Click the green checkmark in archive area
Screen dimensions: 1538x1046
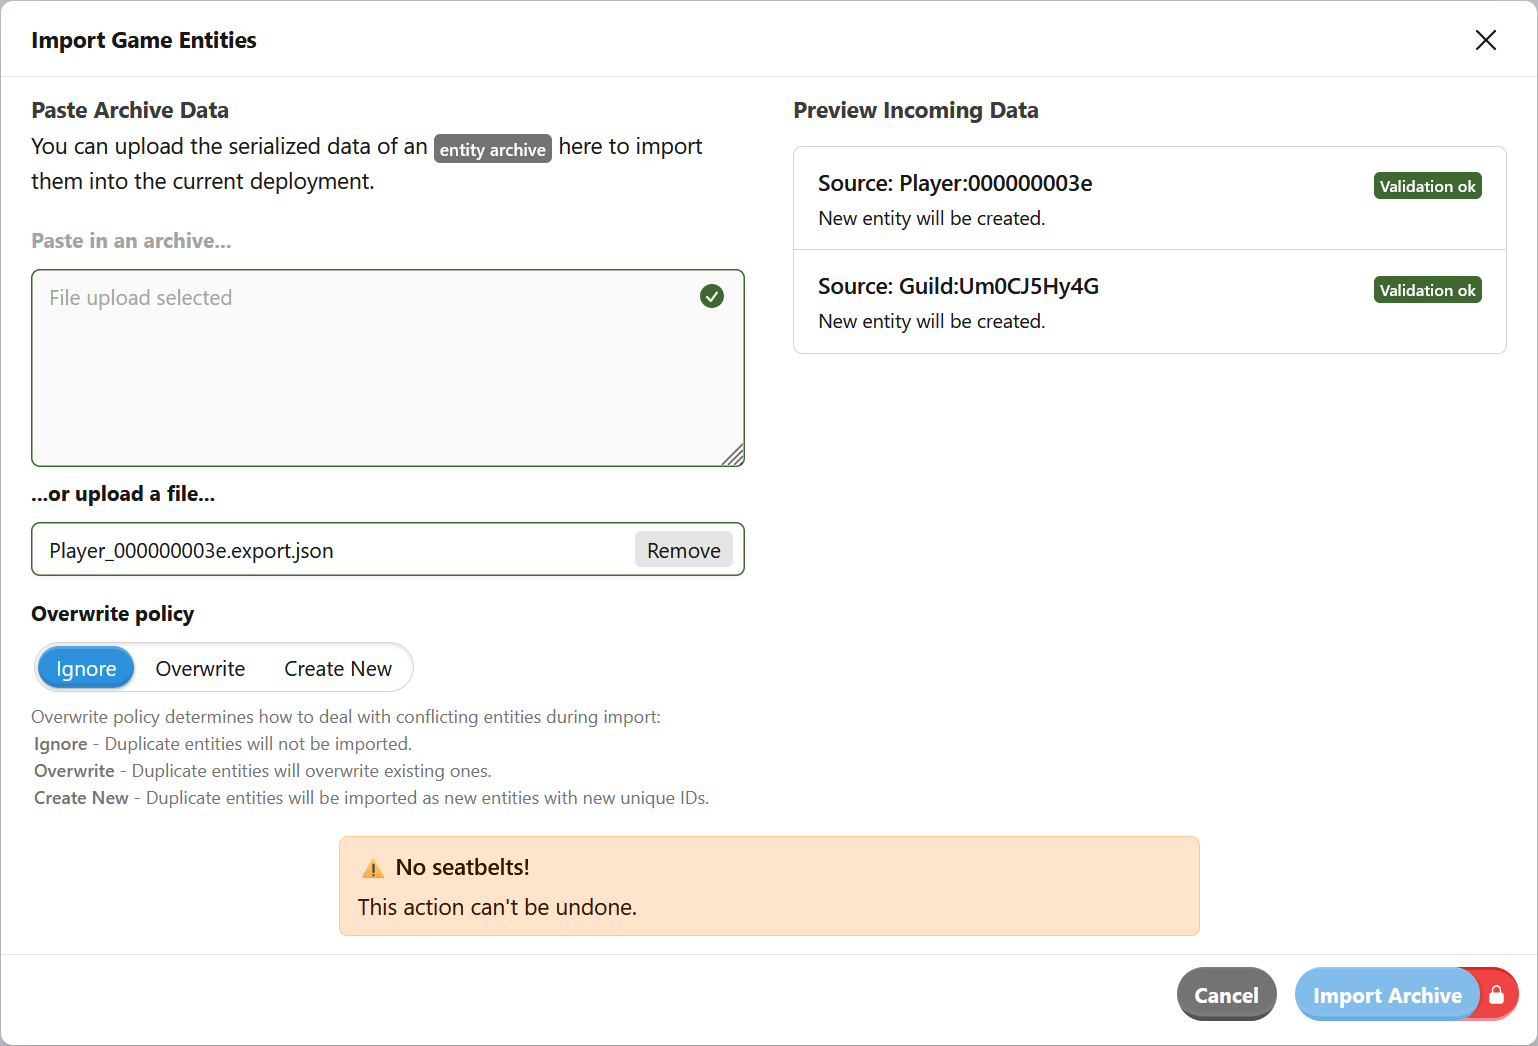(x=712, y=296)
